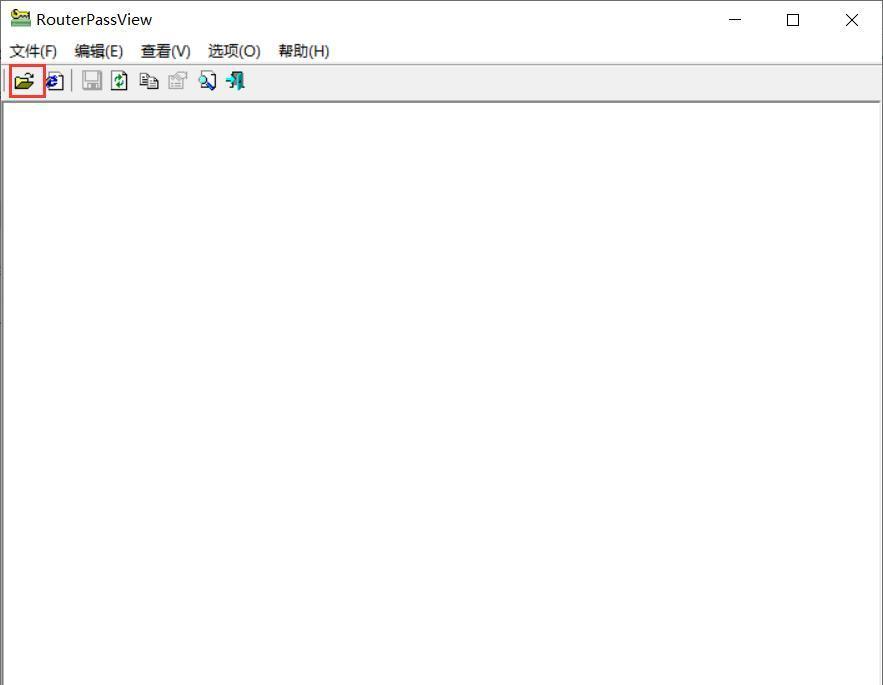Open Find using the magnifier icon
Image resolution: width=883 pixels, height=685 pixels.
[x=207, y=81]
